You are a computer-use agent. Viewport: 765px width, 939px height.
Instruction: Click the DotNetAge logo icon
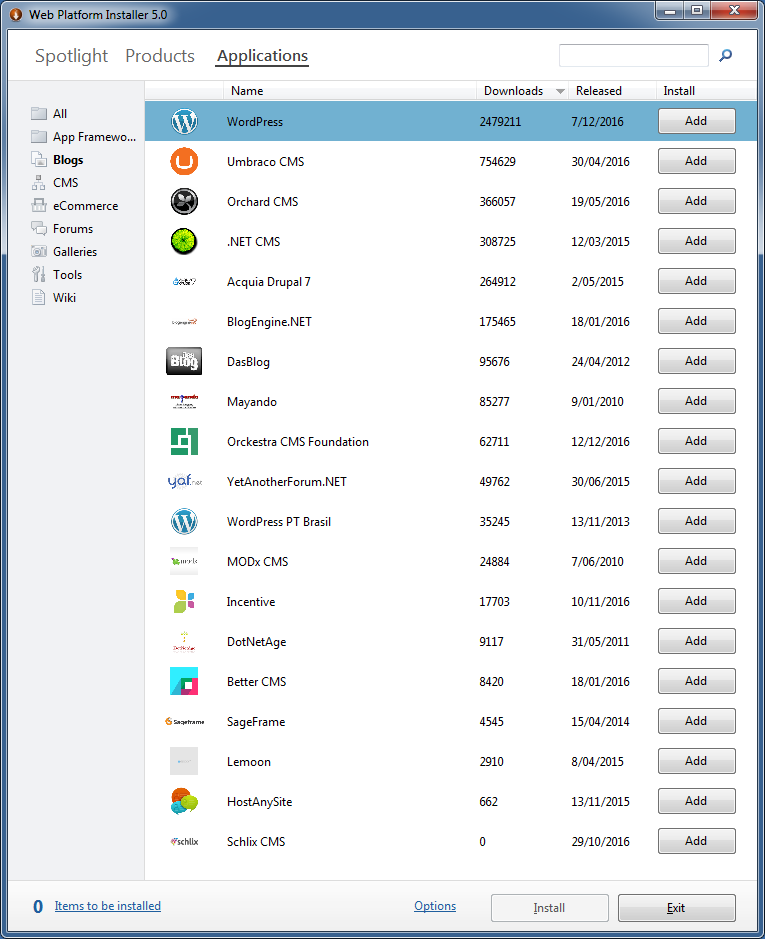click(x=184, y=641)
